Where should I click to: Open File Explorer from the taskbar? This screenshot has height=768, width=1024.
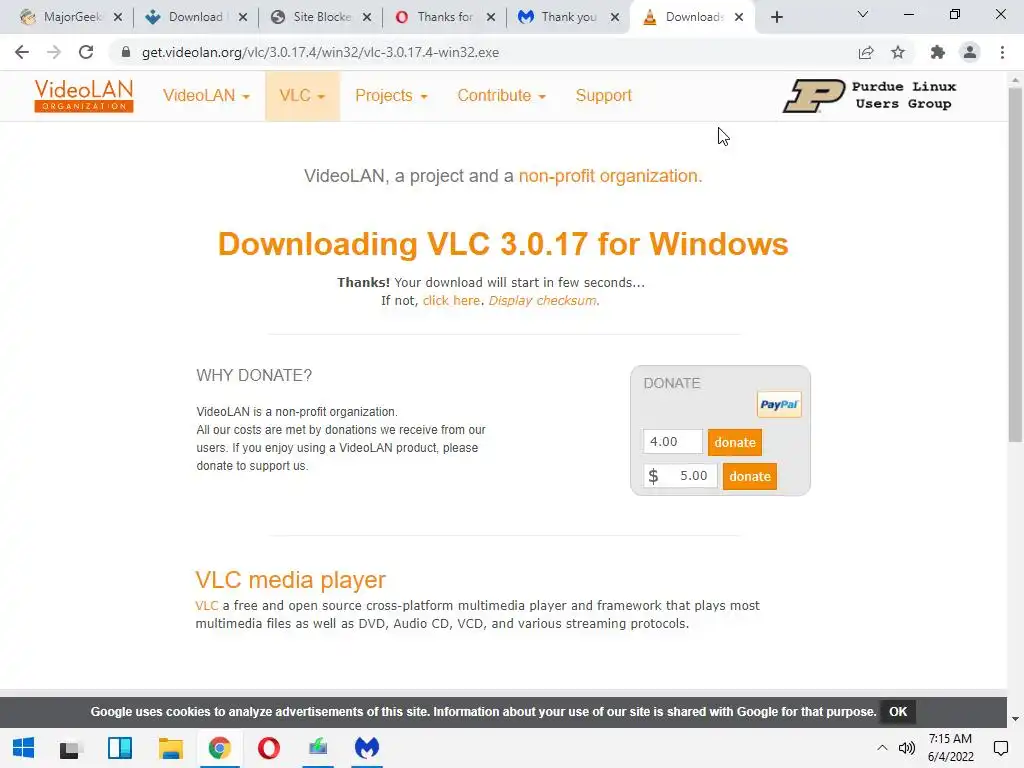(170, 748)
